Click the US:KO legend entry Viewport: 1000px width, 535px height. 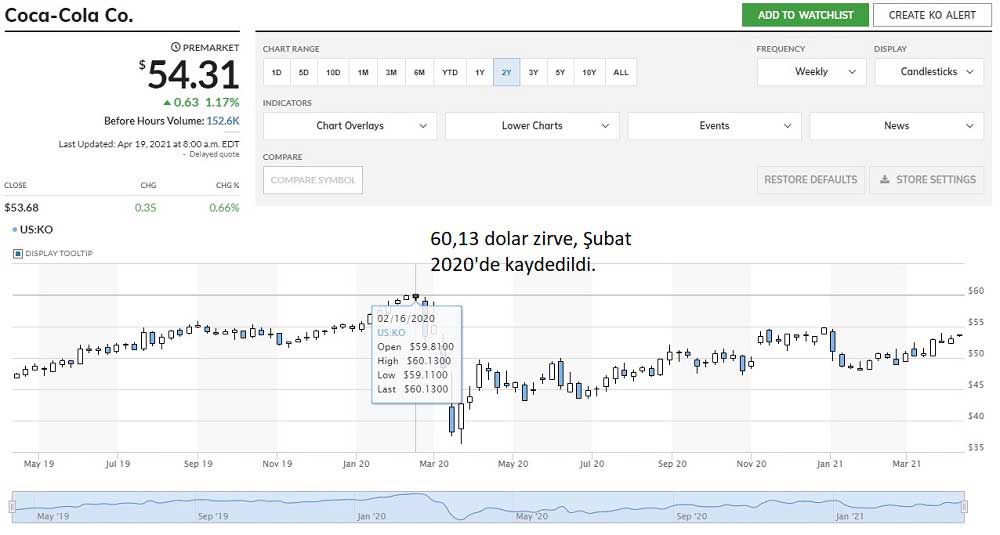click(33, 230)
